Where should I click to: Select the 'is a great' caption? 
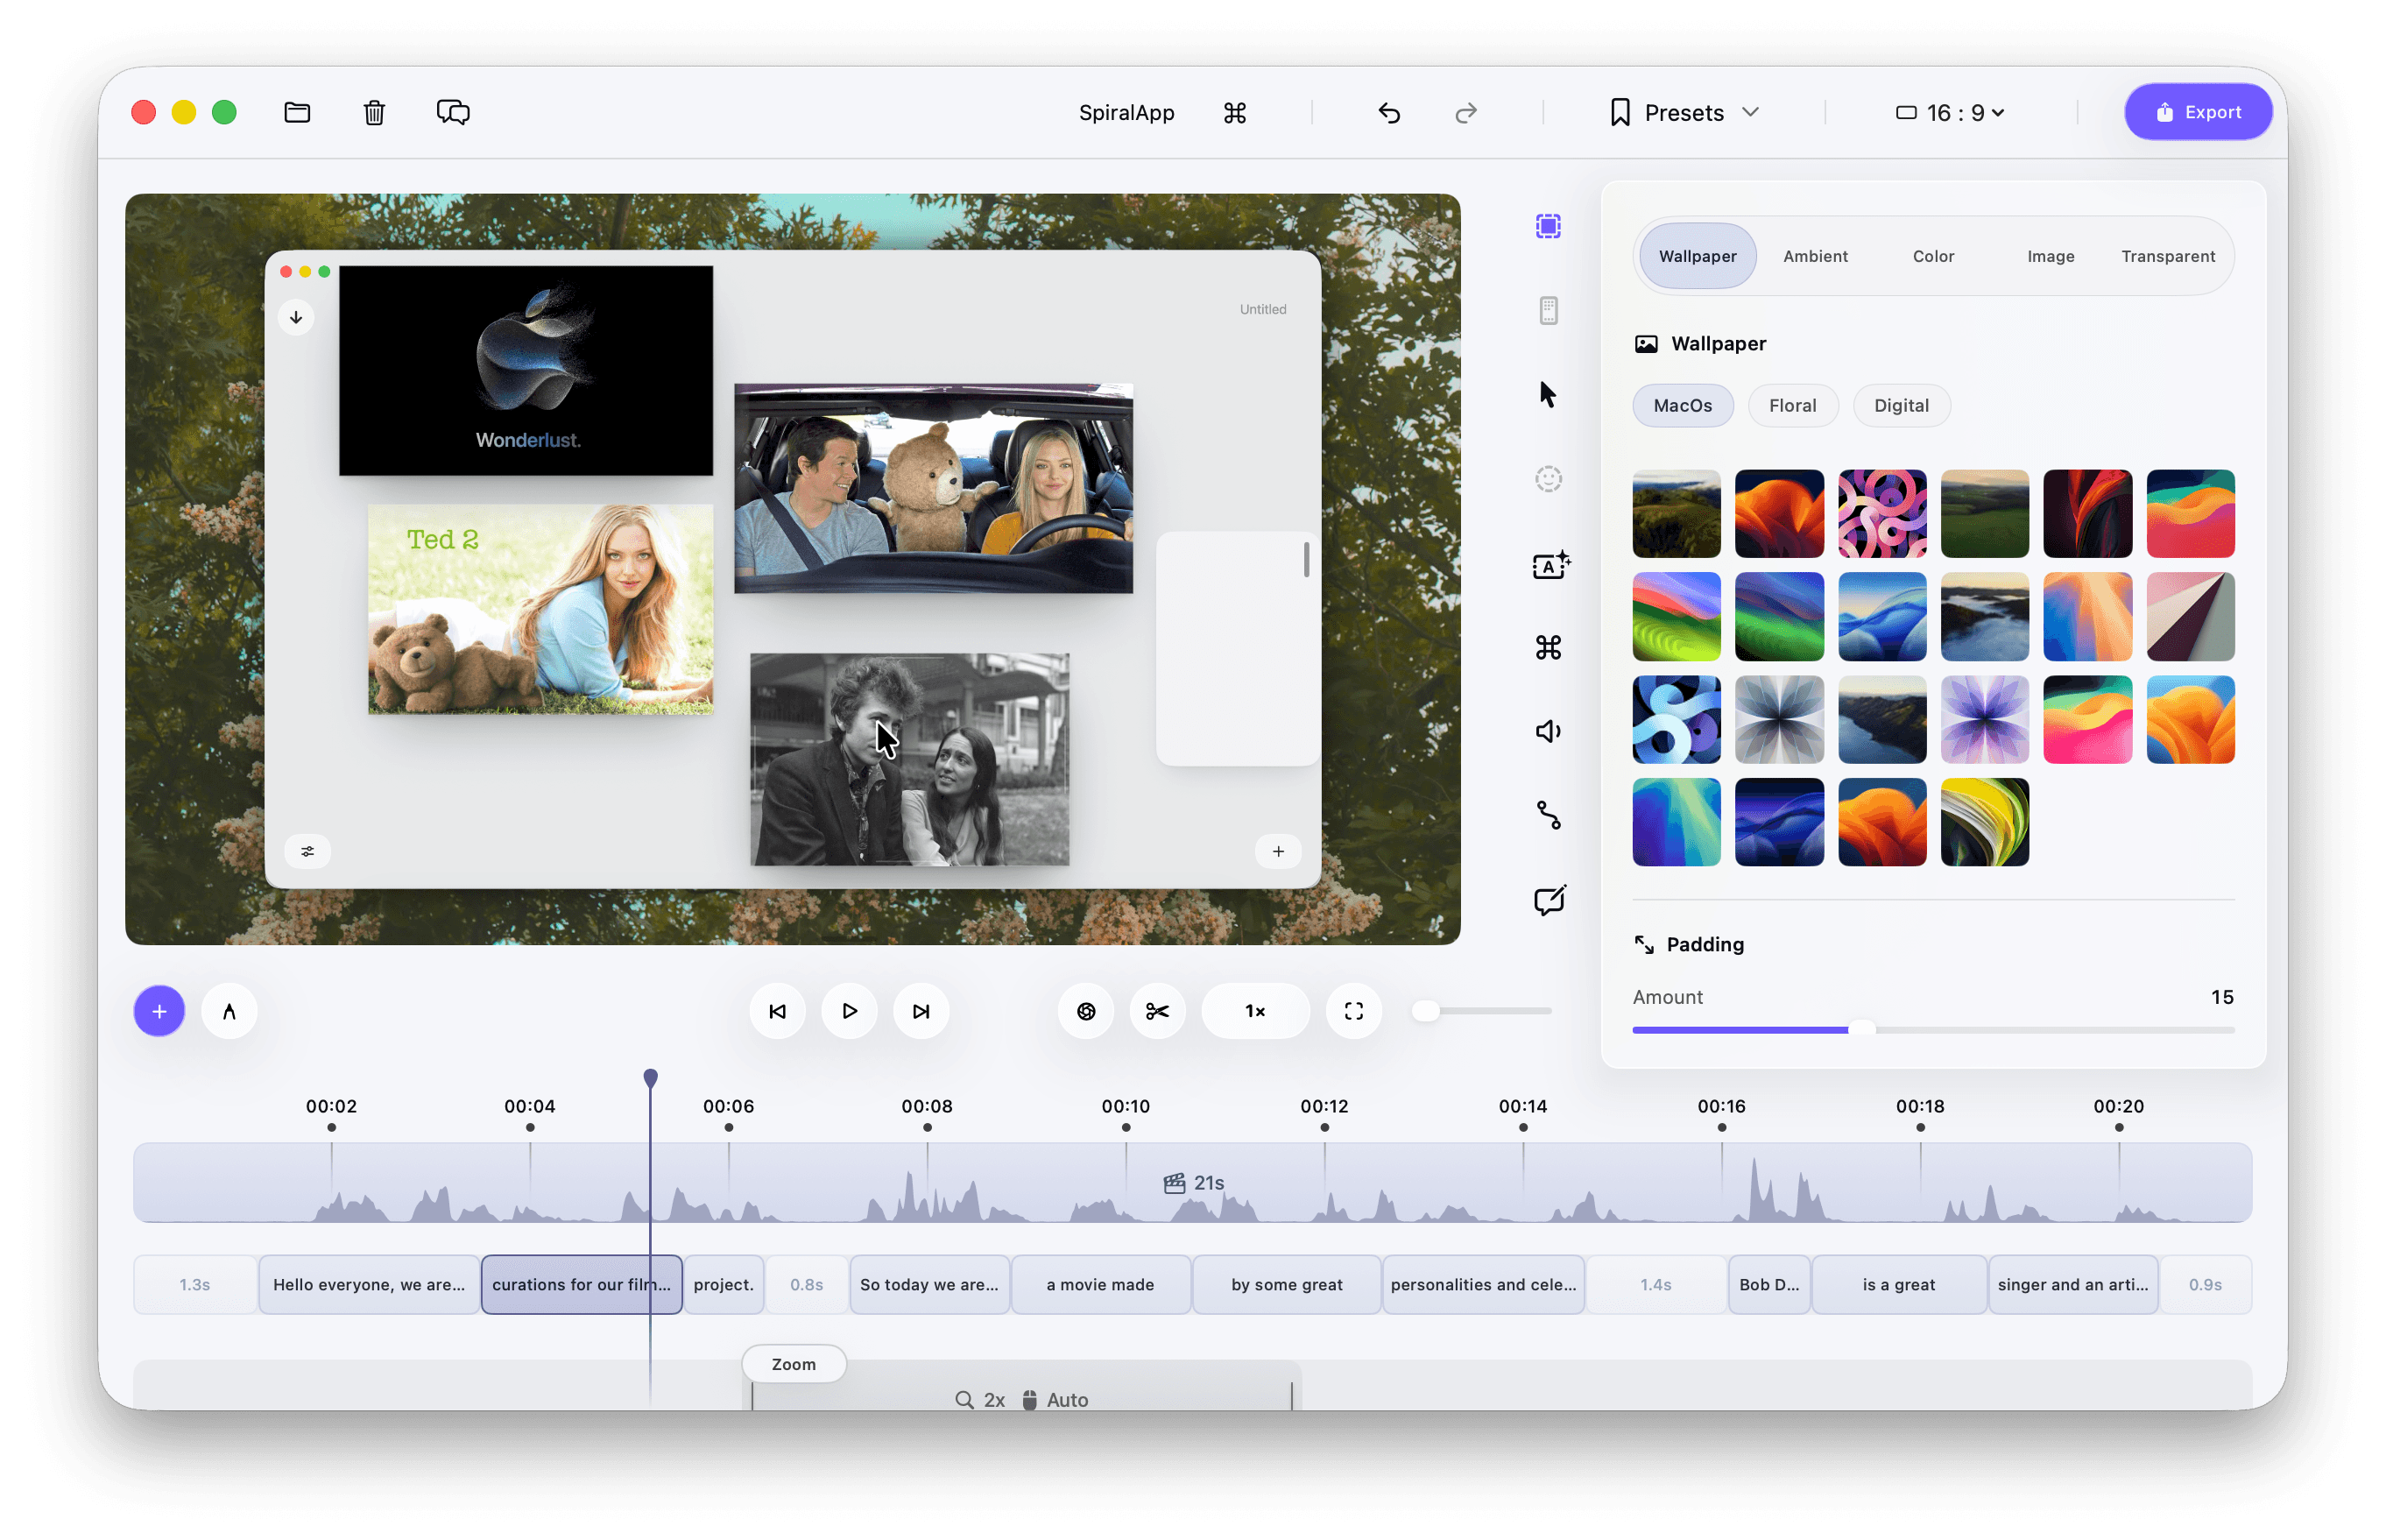click(x=1898, y=1285)
